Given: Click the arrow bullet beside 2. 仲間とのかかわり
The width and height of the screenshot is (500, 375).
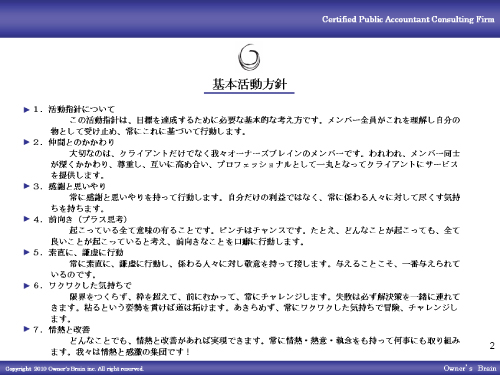Looking at the screenshot, I should click(x=27, y=142).
